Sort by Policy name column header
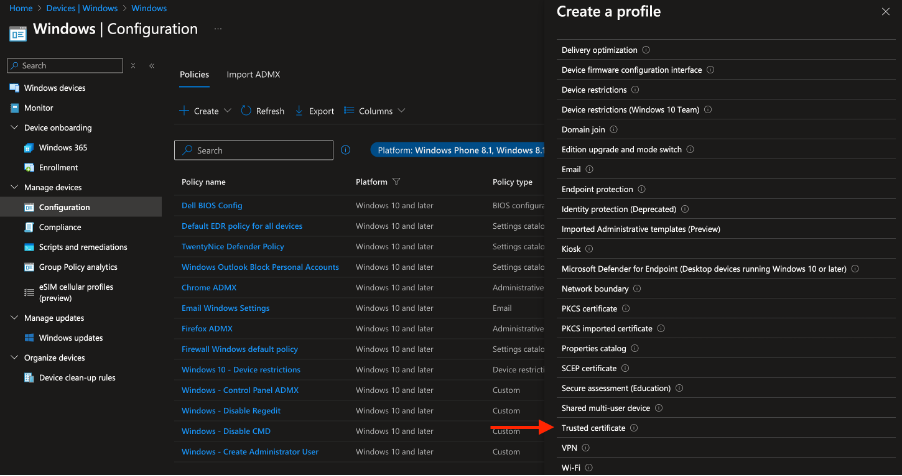 [x=203, y=182]
